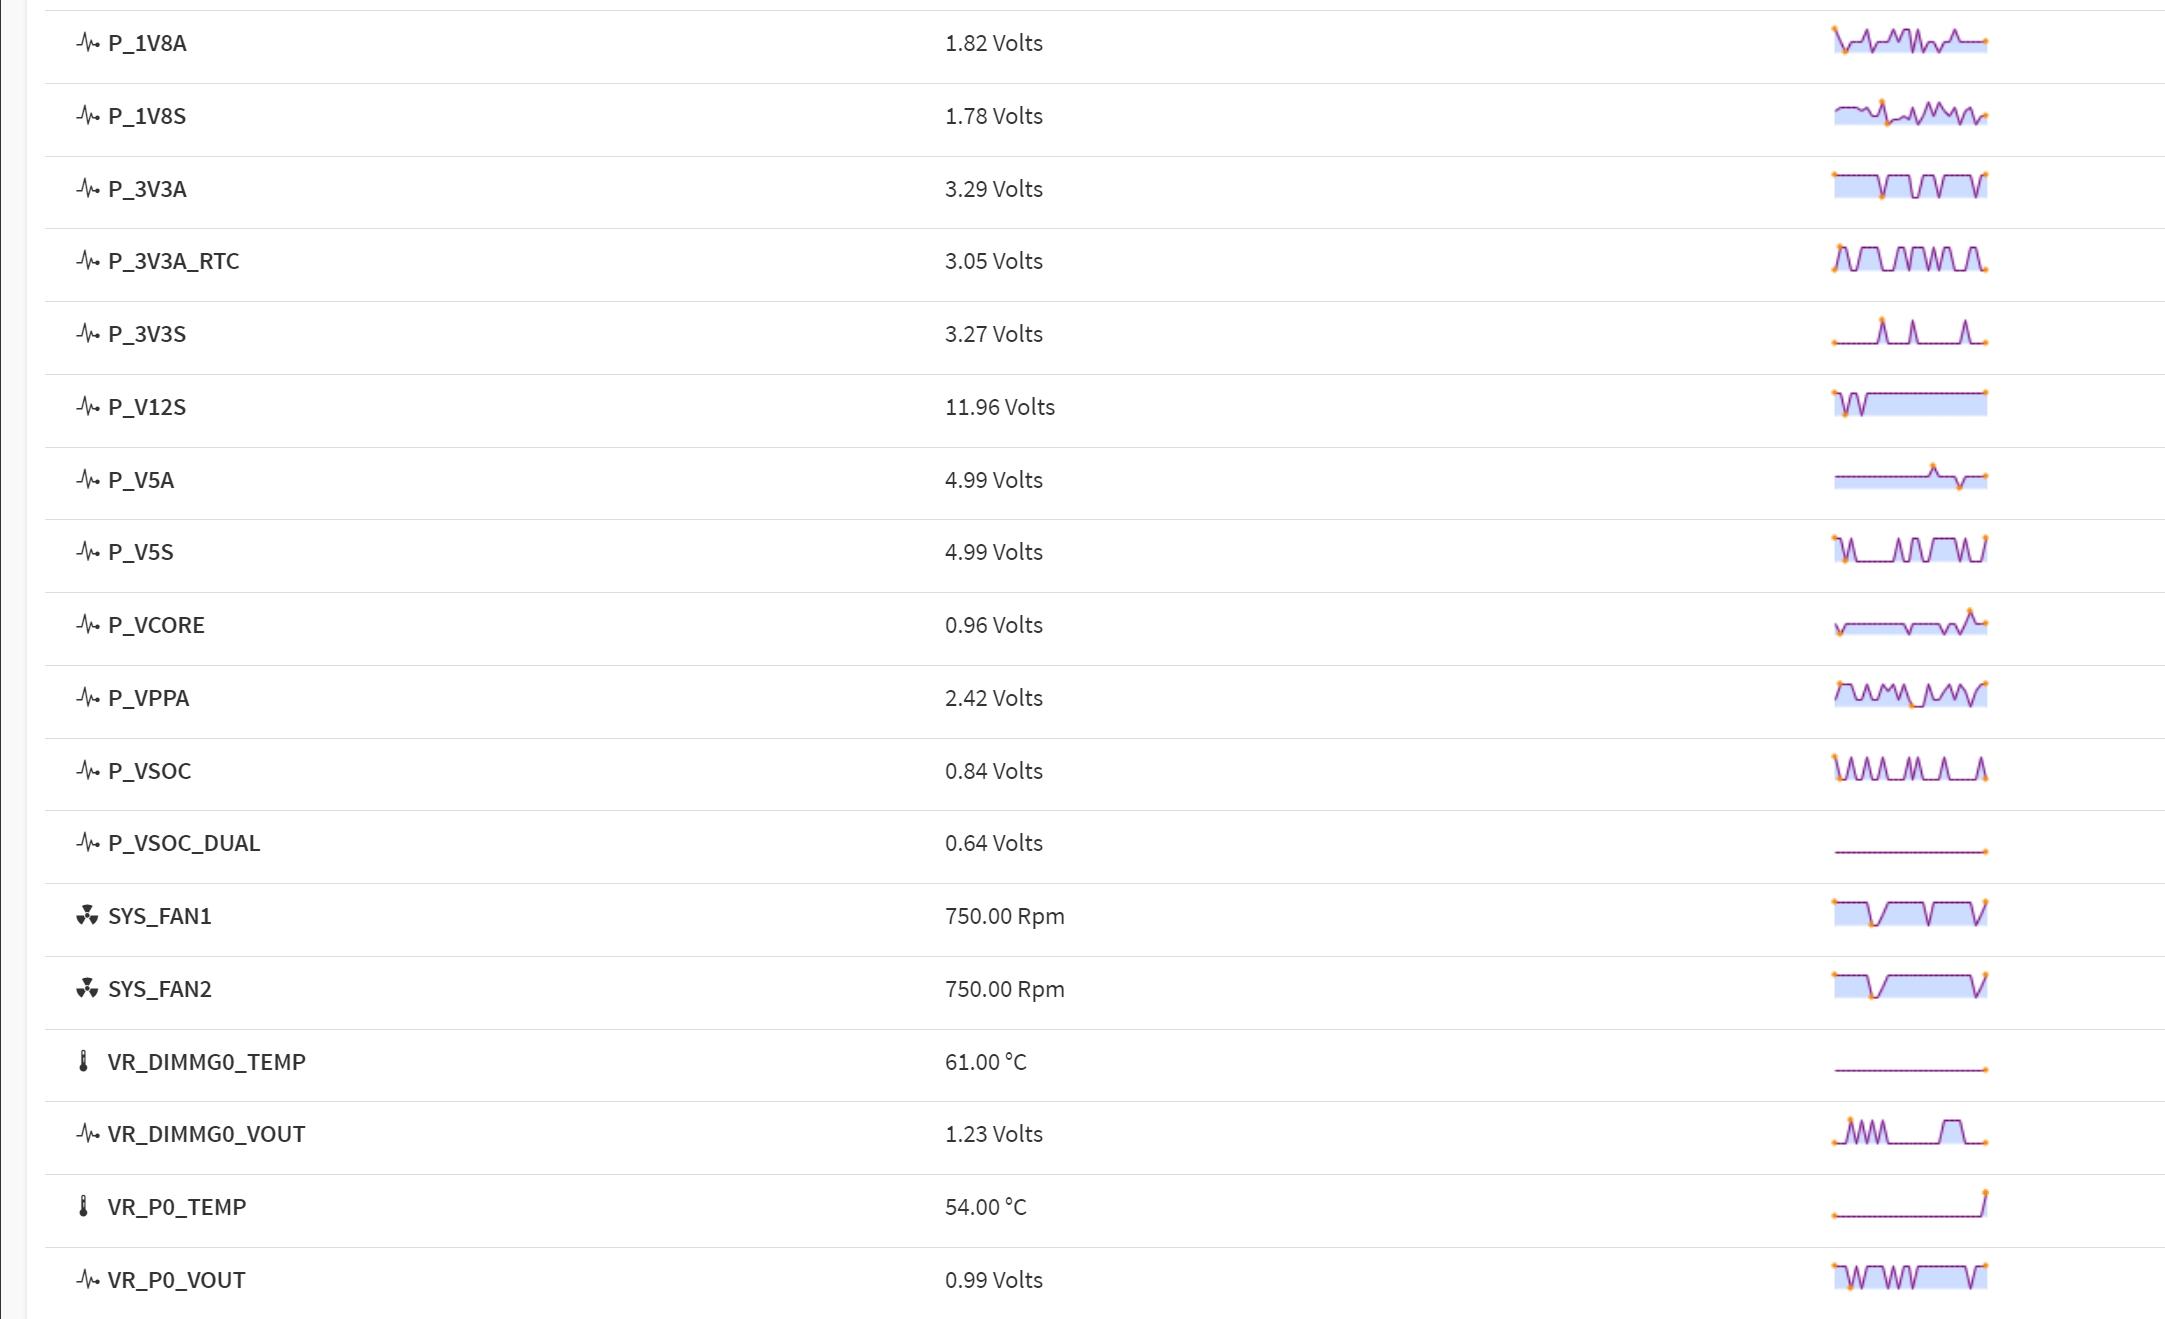
Task: Click the P_3V3S sparkline graph
Action: (x=1909, y=333)
